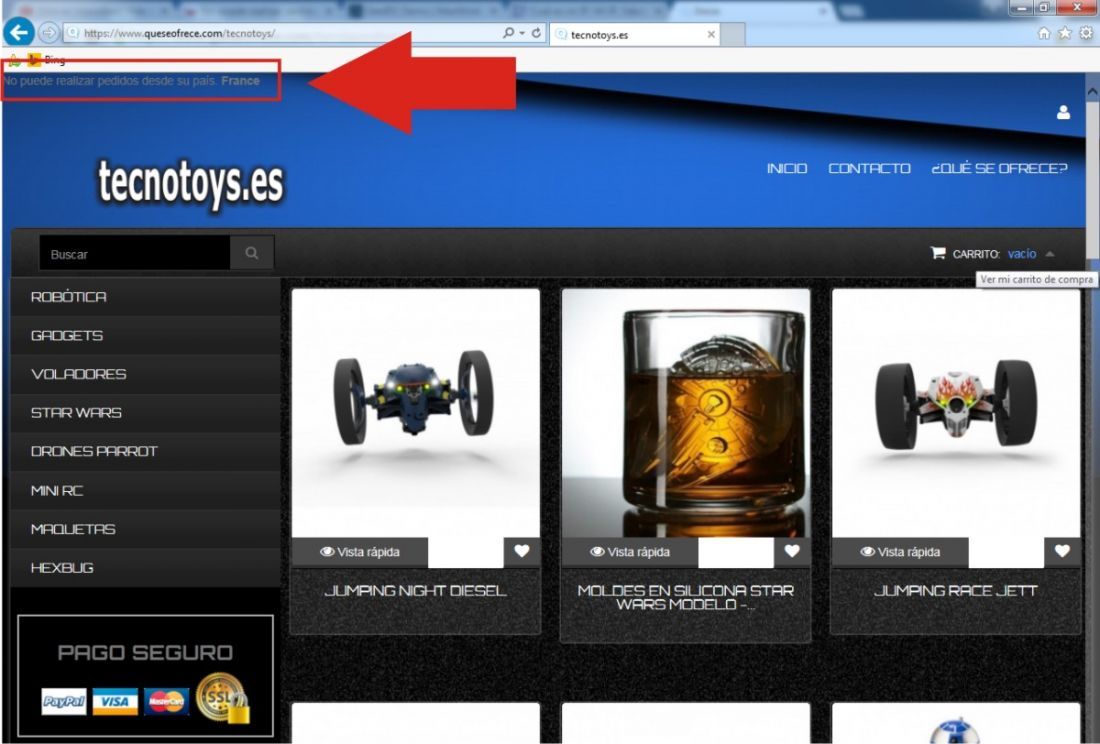Open Jumping Race Jett product image
Screen dimensions: 1100x744
click(955, 413)
